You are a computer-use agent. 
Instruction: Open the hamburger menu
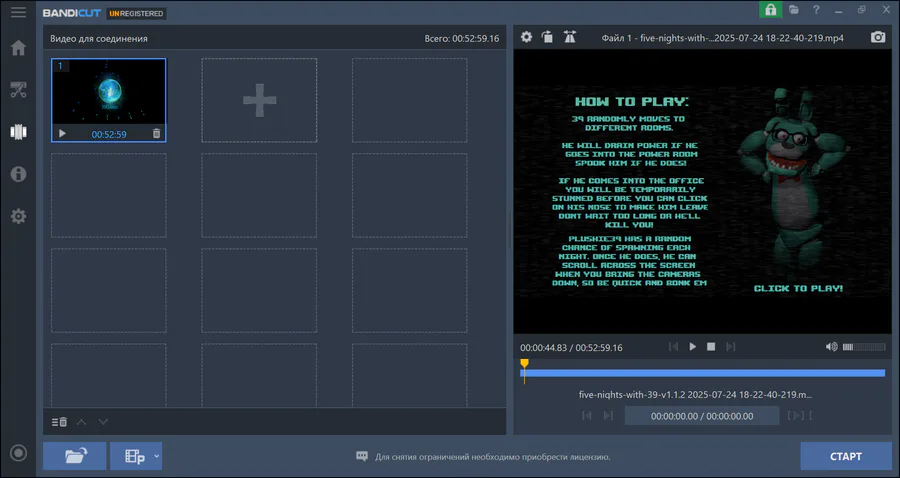pos(18,12)
